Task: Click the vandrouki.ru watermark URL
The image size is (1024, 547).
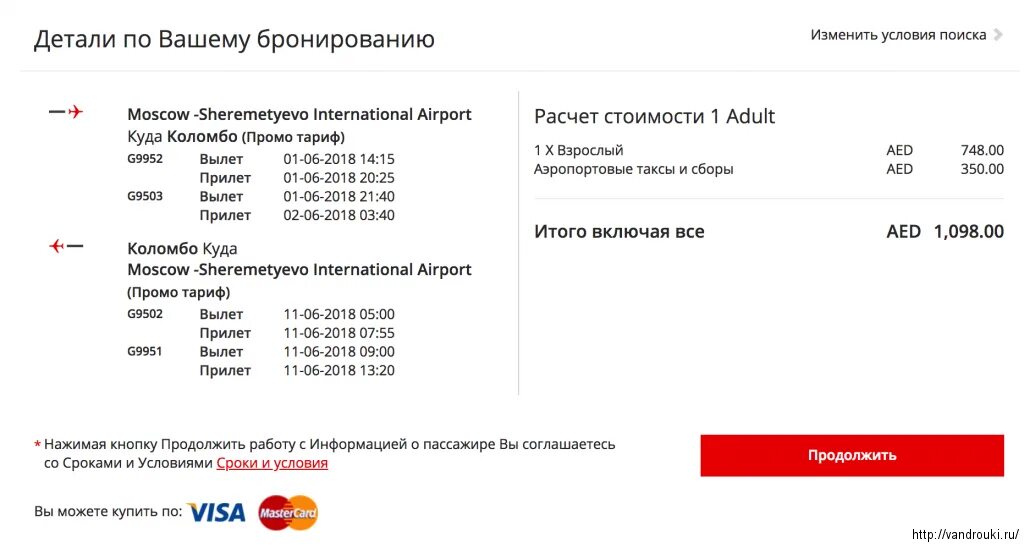Action: point(965,535)
